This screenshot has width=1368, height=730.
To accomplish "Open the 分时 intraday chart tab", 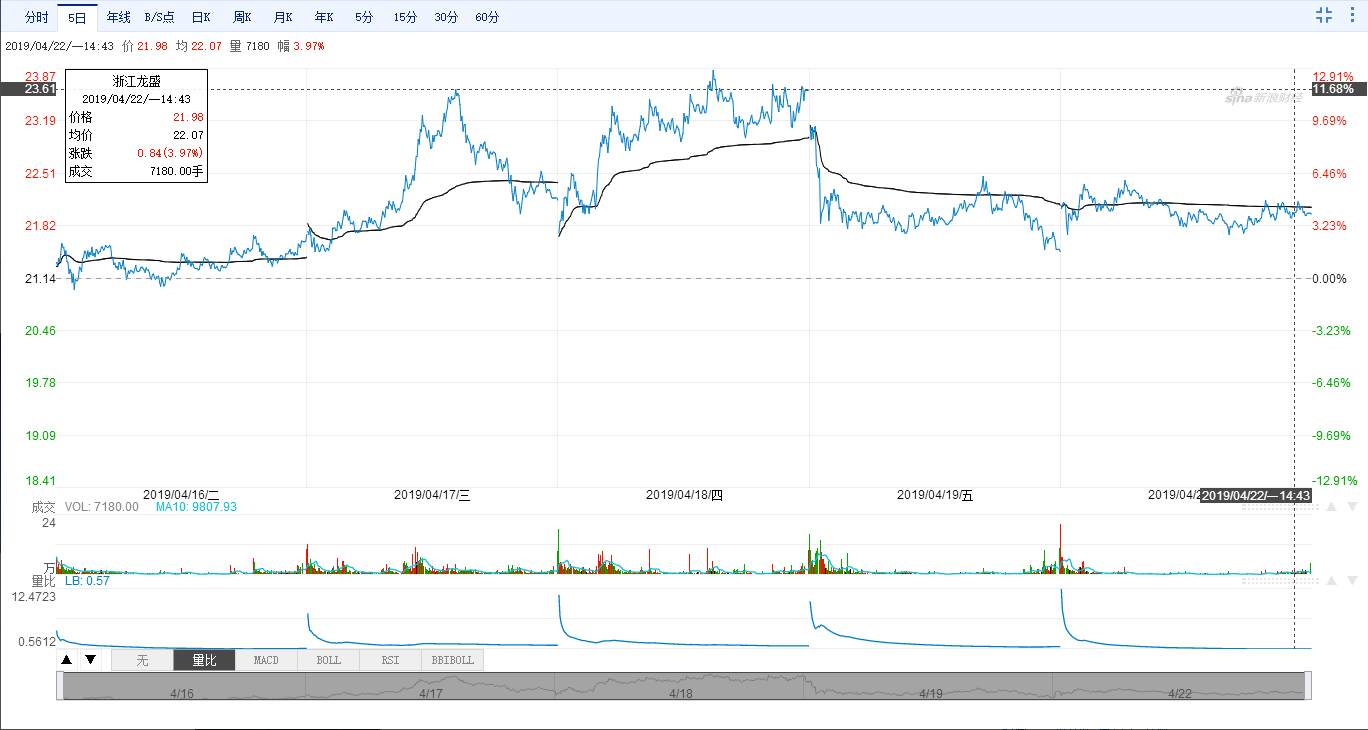I will click(36, 17).
